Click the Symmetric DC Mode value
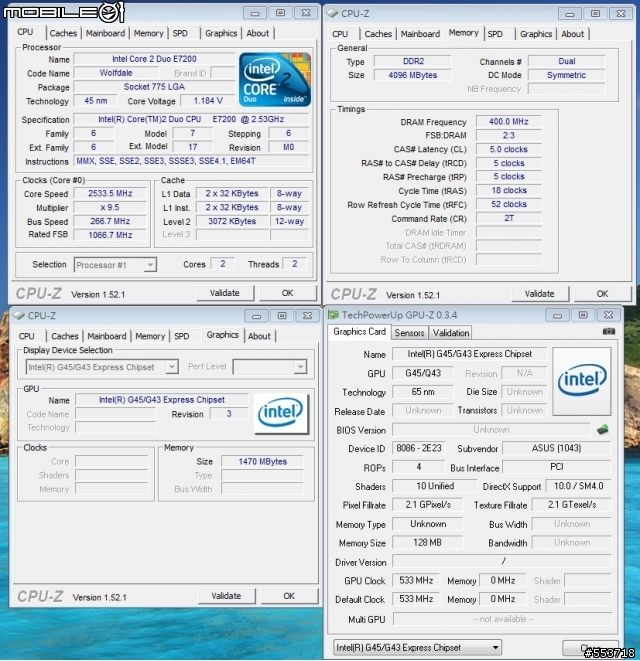 [566, 75]
